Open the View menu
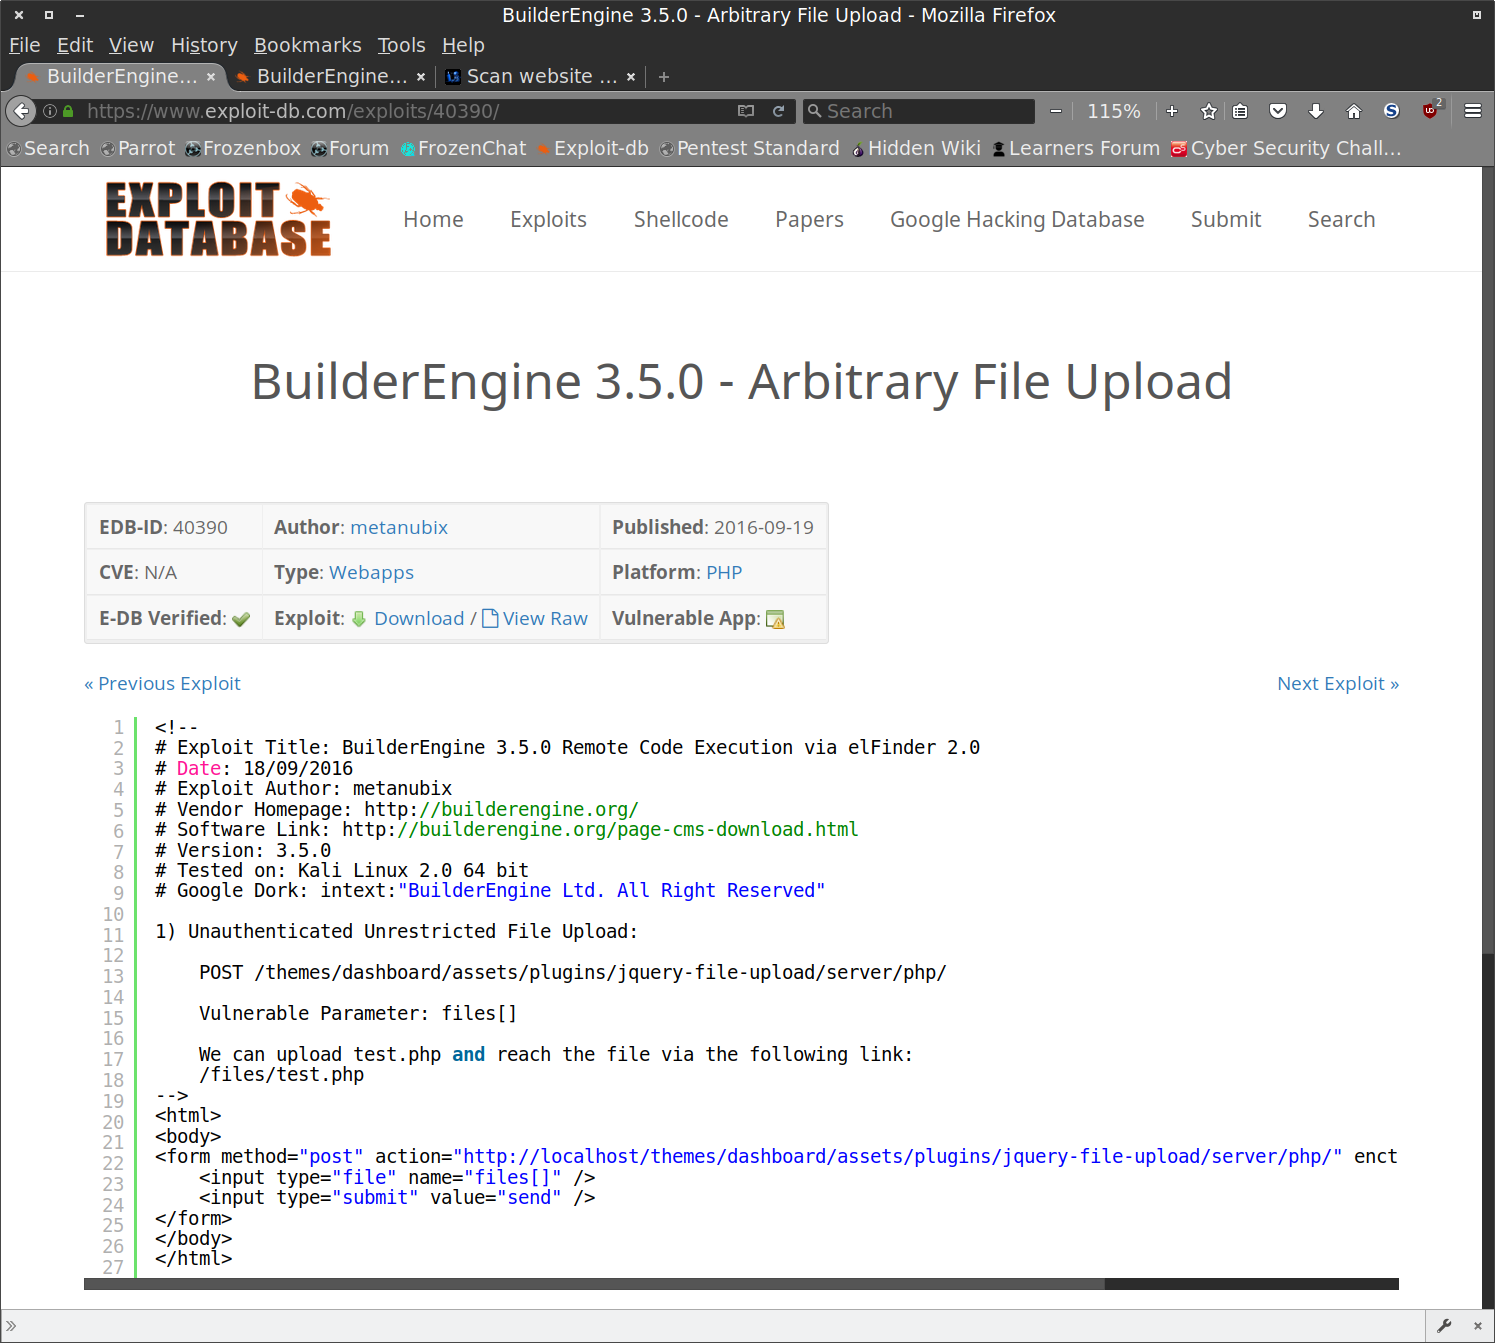The width and height of the screenshot is (1495, 1343). [x=131, y=45]
